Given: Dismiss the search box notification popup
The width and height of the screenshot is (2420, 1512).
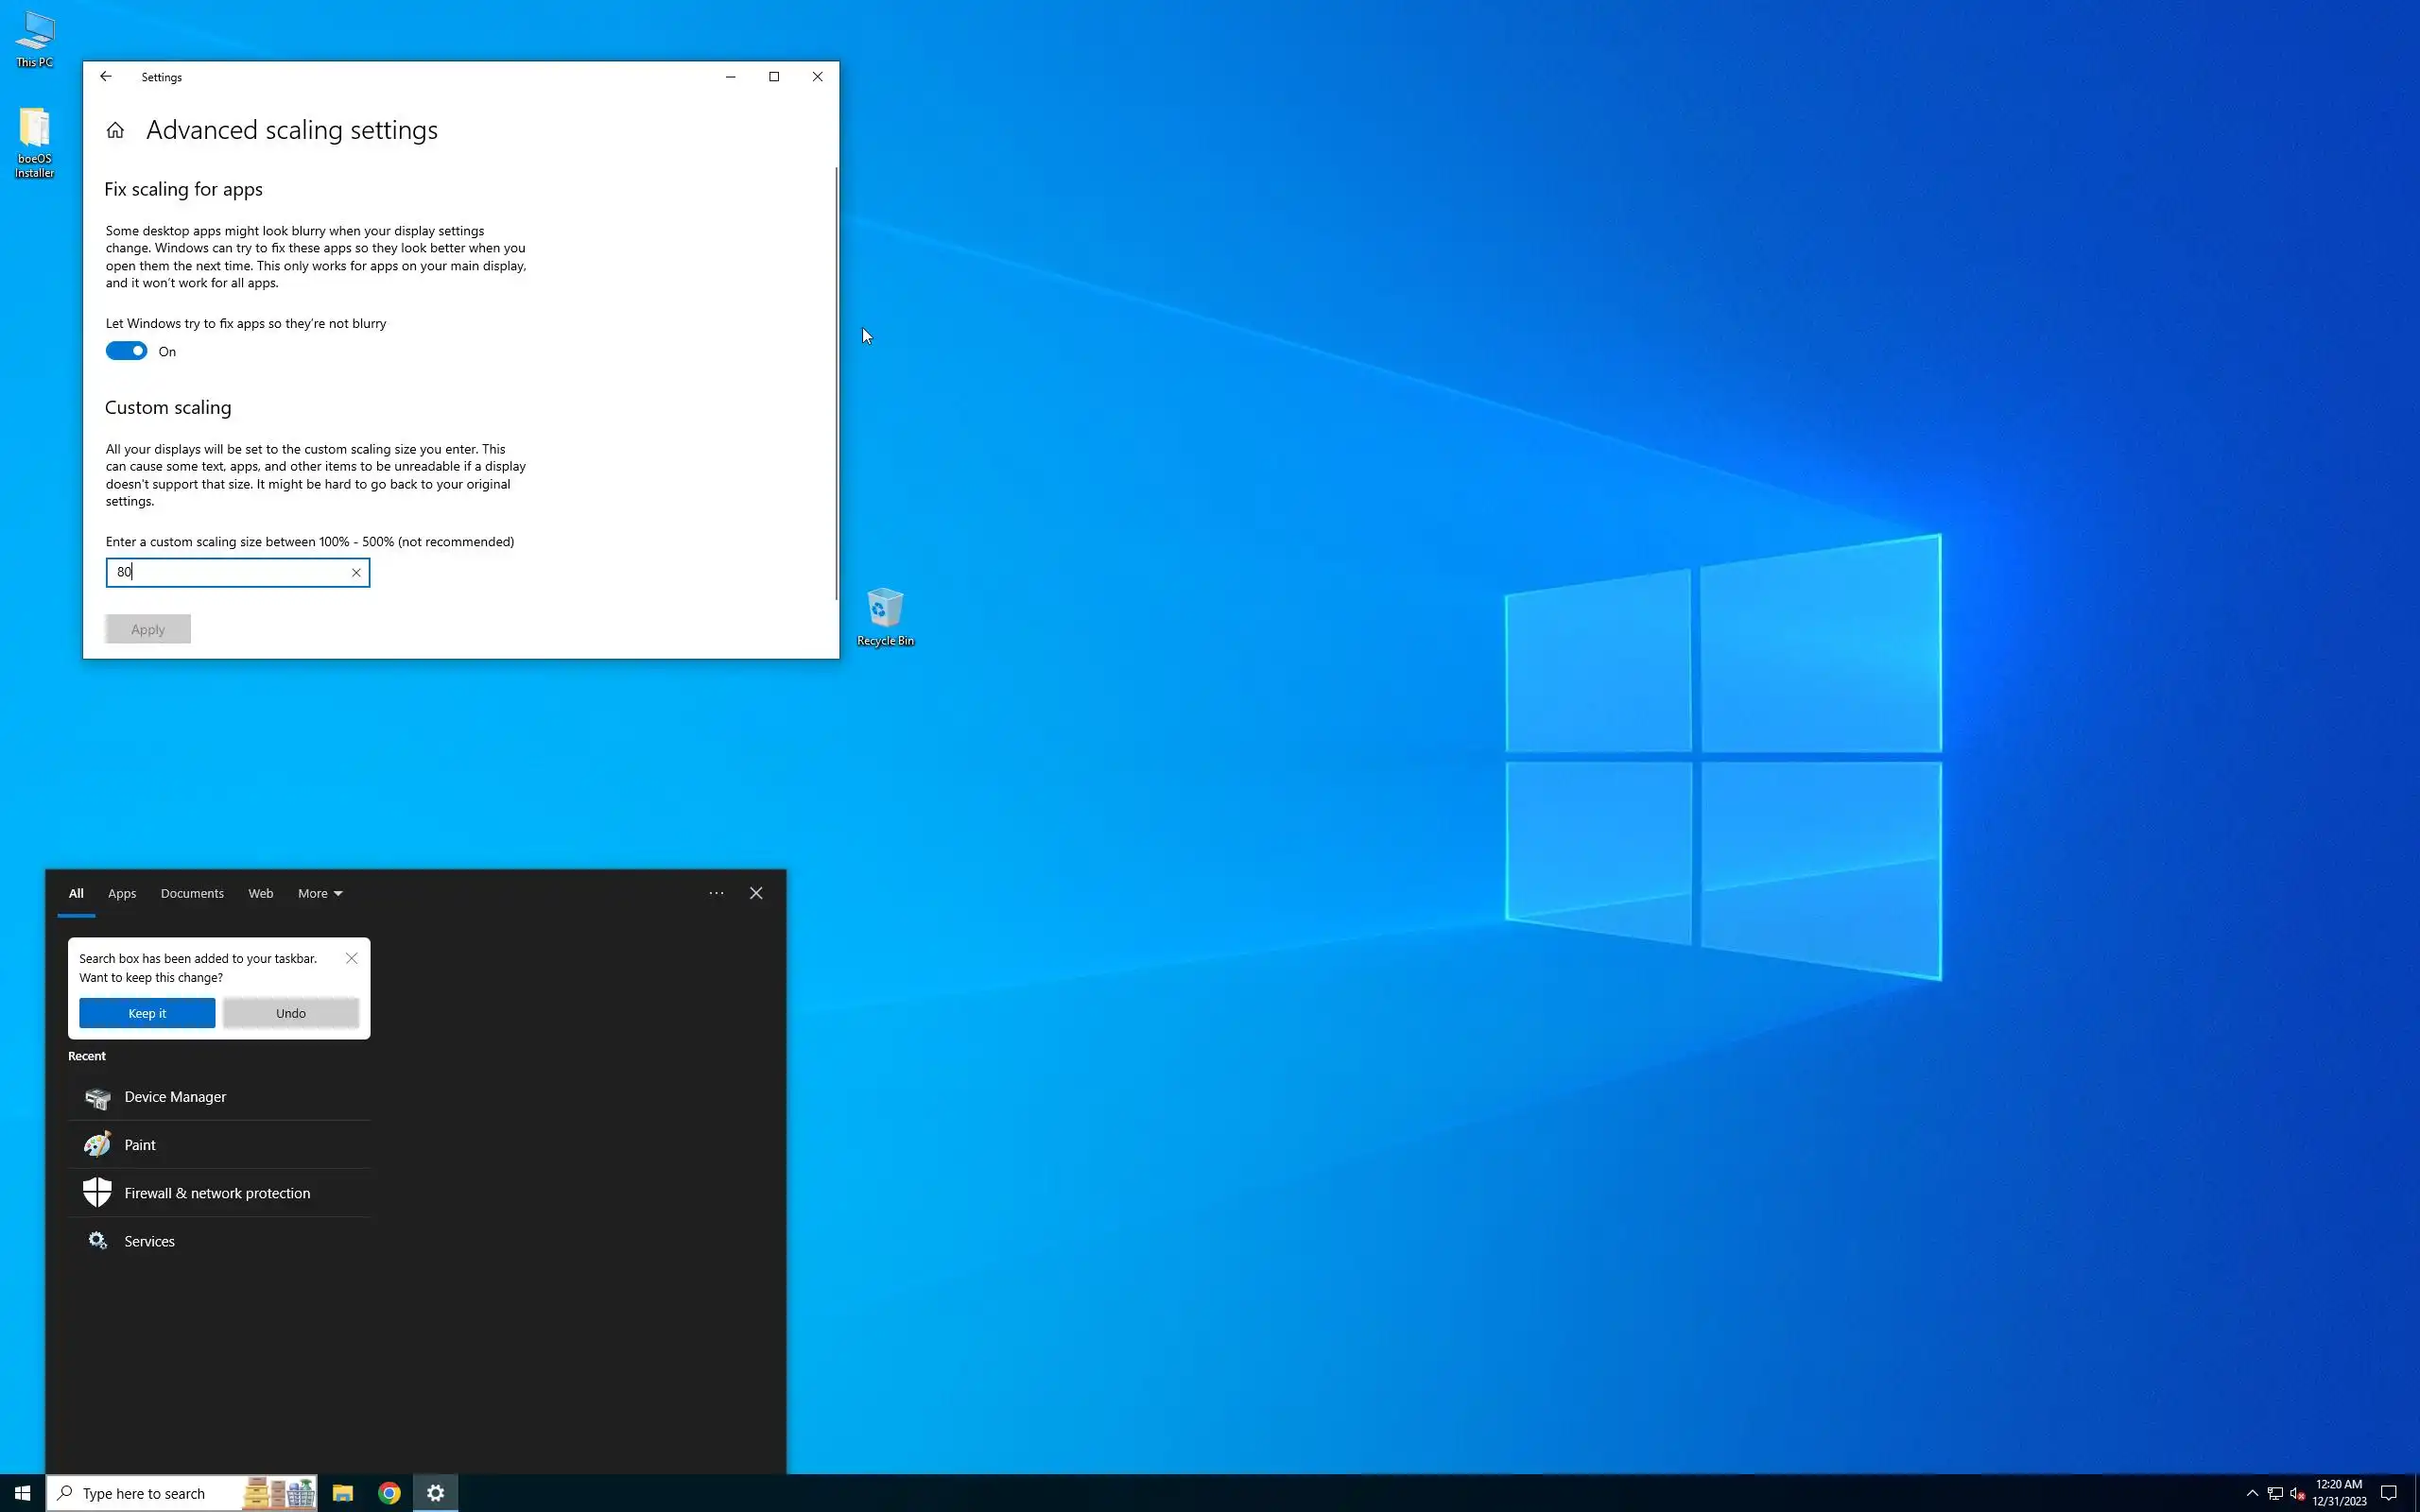Looking at the screenshot, I should point(351,958).
